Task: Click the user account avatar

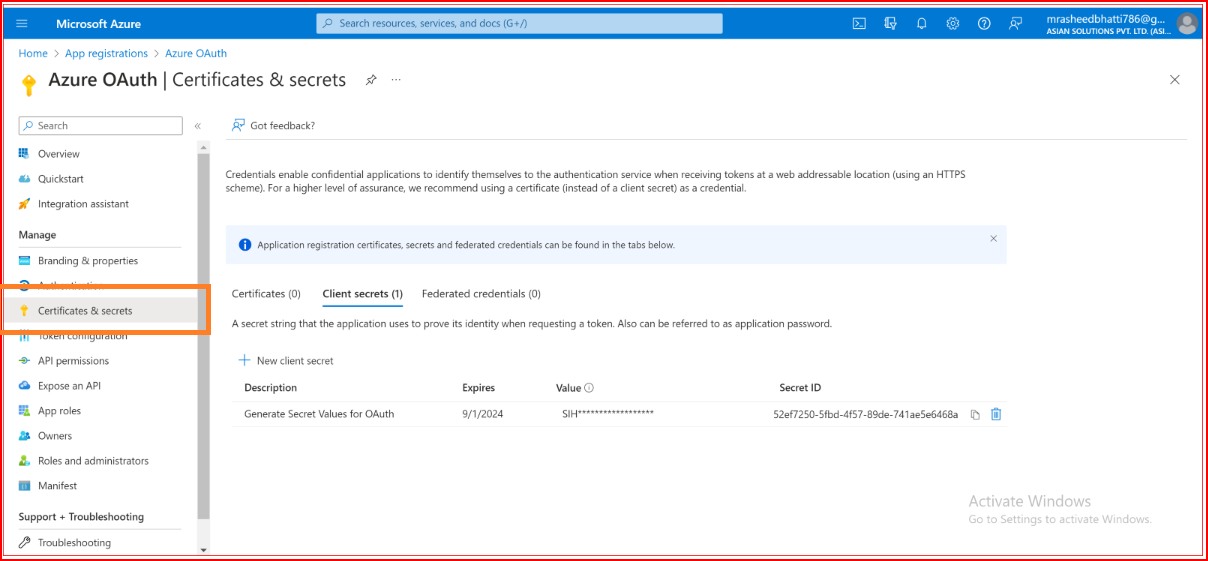Action: [x=1187, y=23]
